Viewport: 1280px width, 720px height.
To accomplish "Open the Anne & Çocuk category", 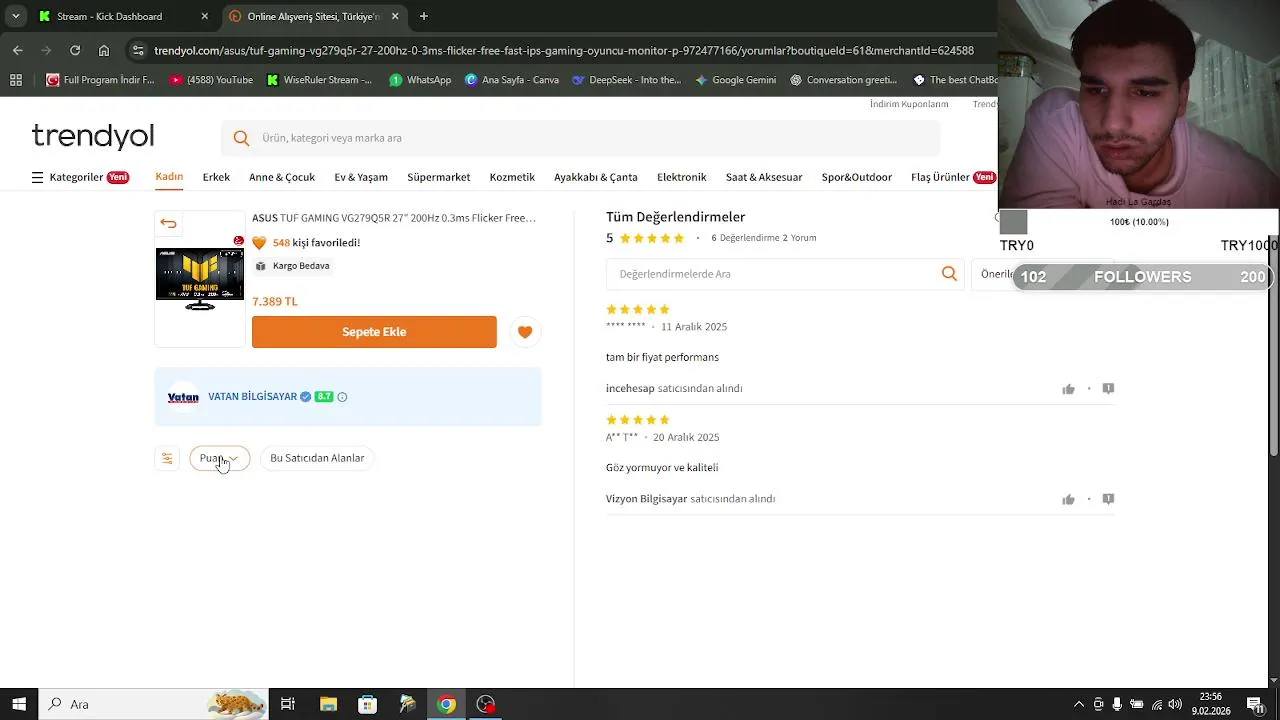I will tap(282, 177).
